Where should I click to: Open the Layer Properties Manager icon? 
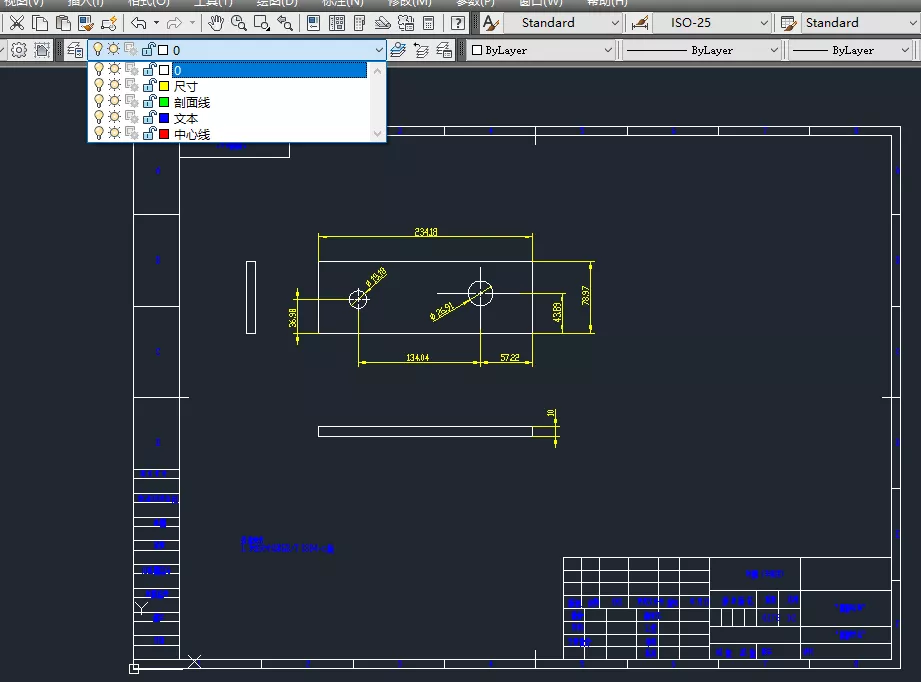click(x=75, y=50)
